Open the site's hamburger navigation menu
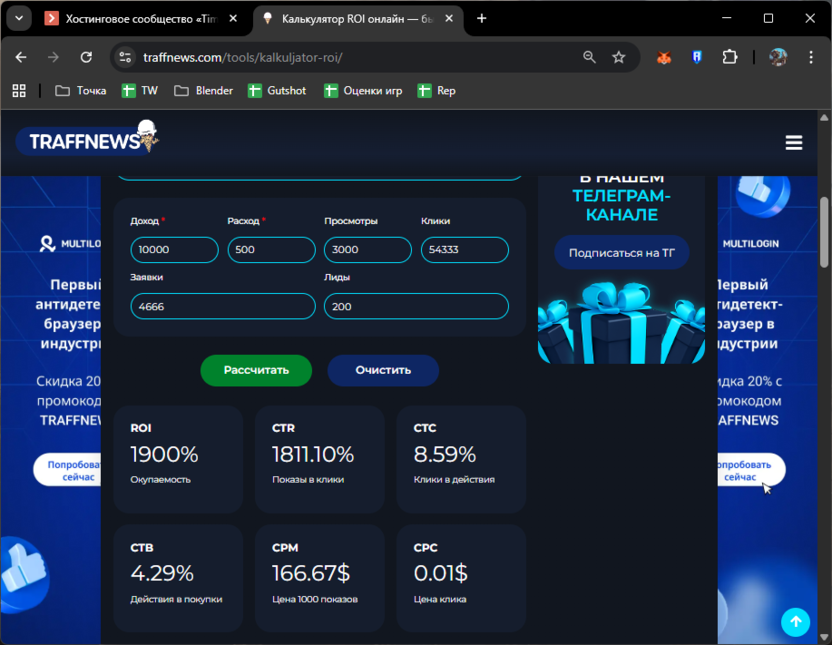The image size is (832, 645). (x=794, y=142)
